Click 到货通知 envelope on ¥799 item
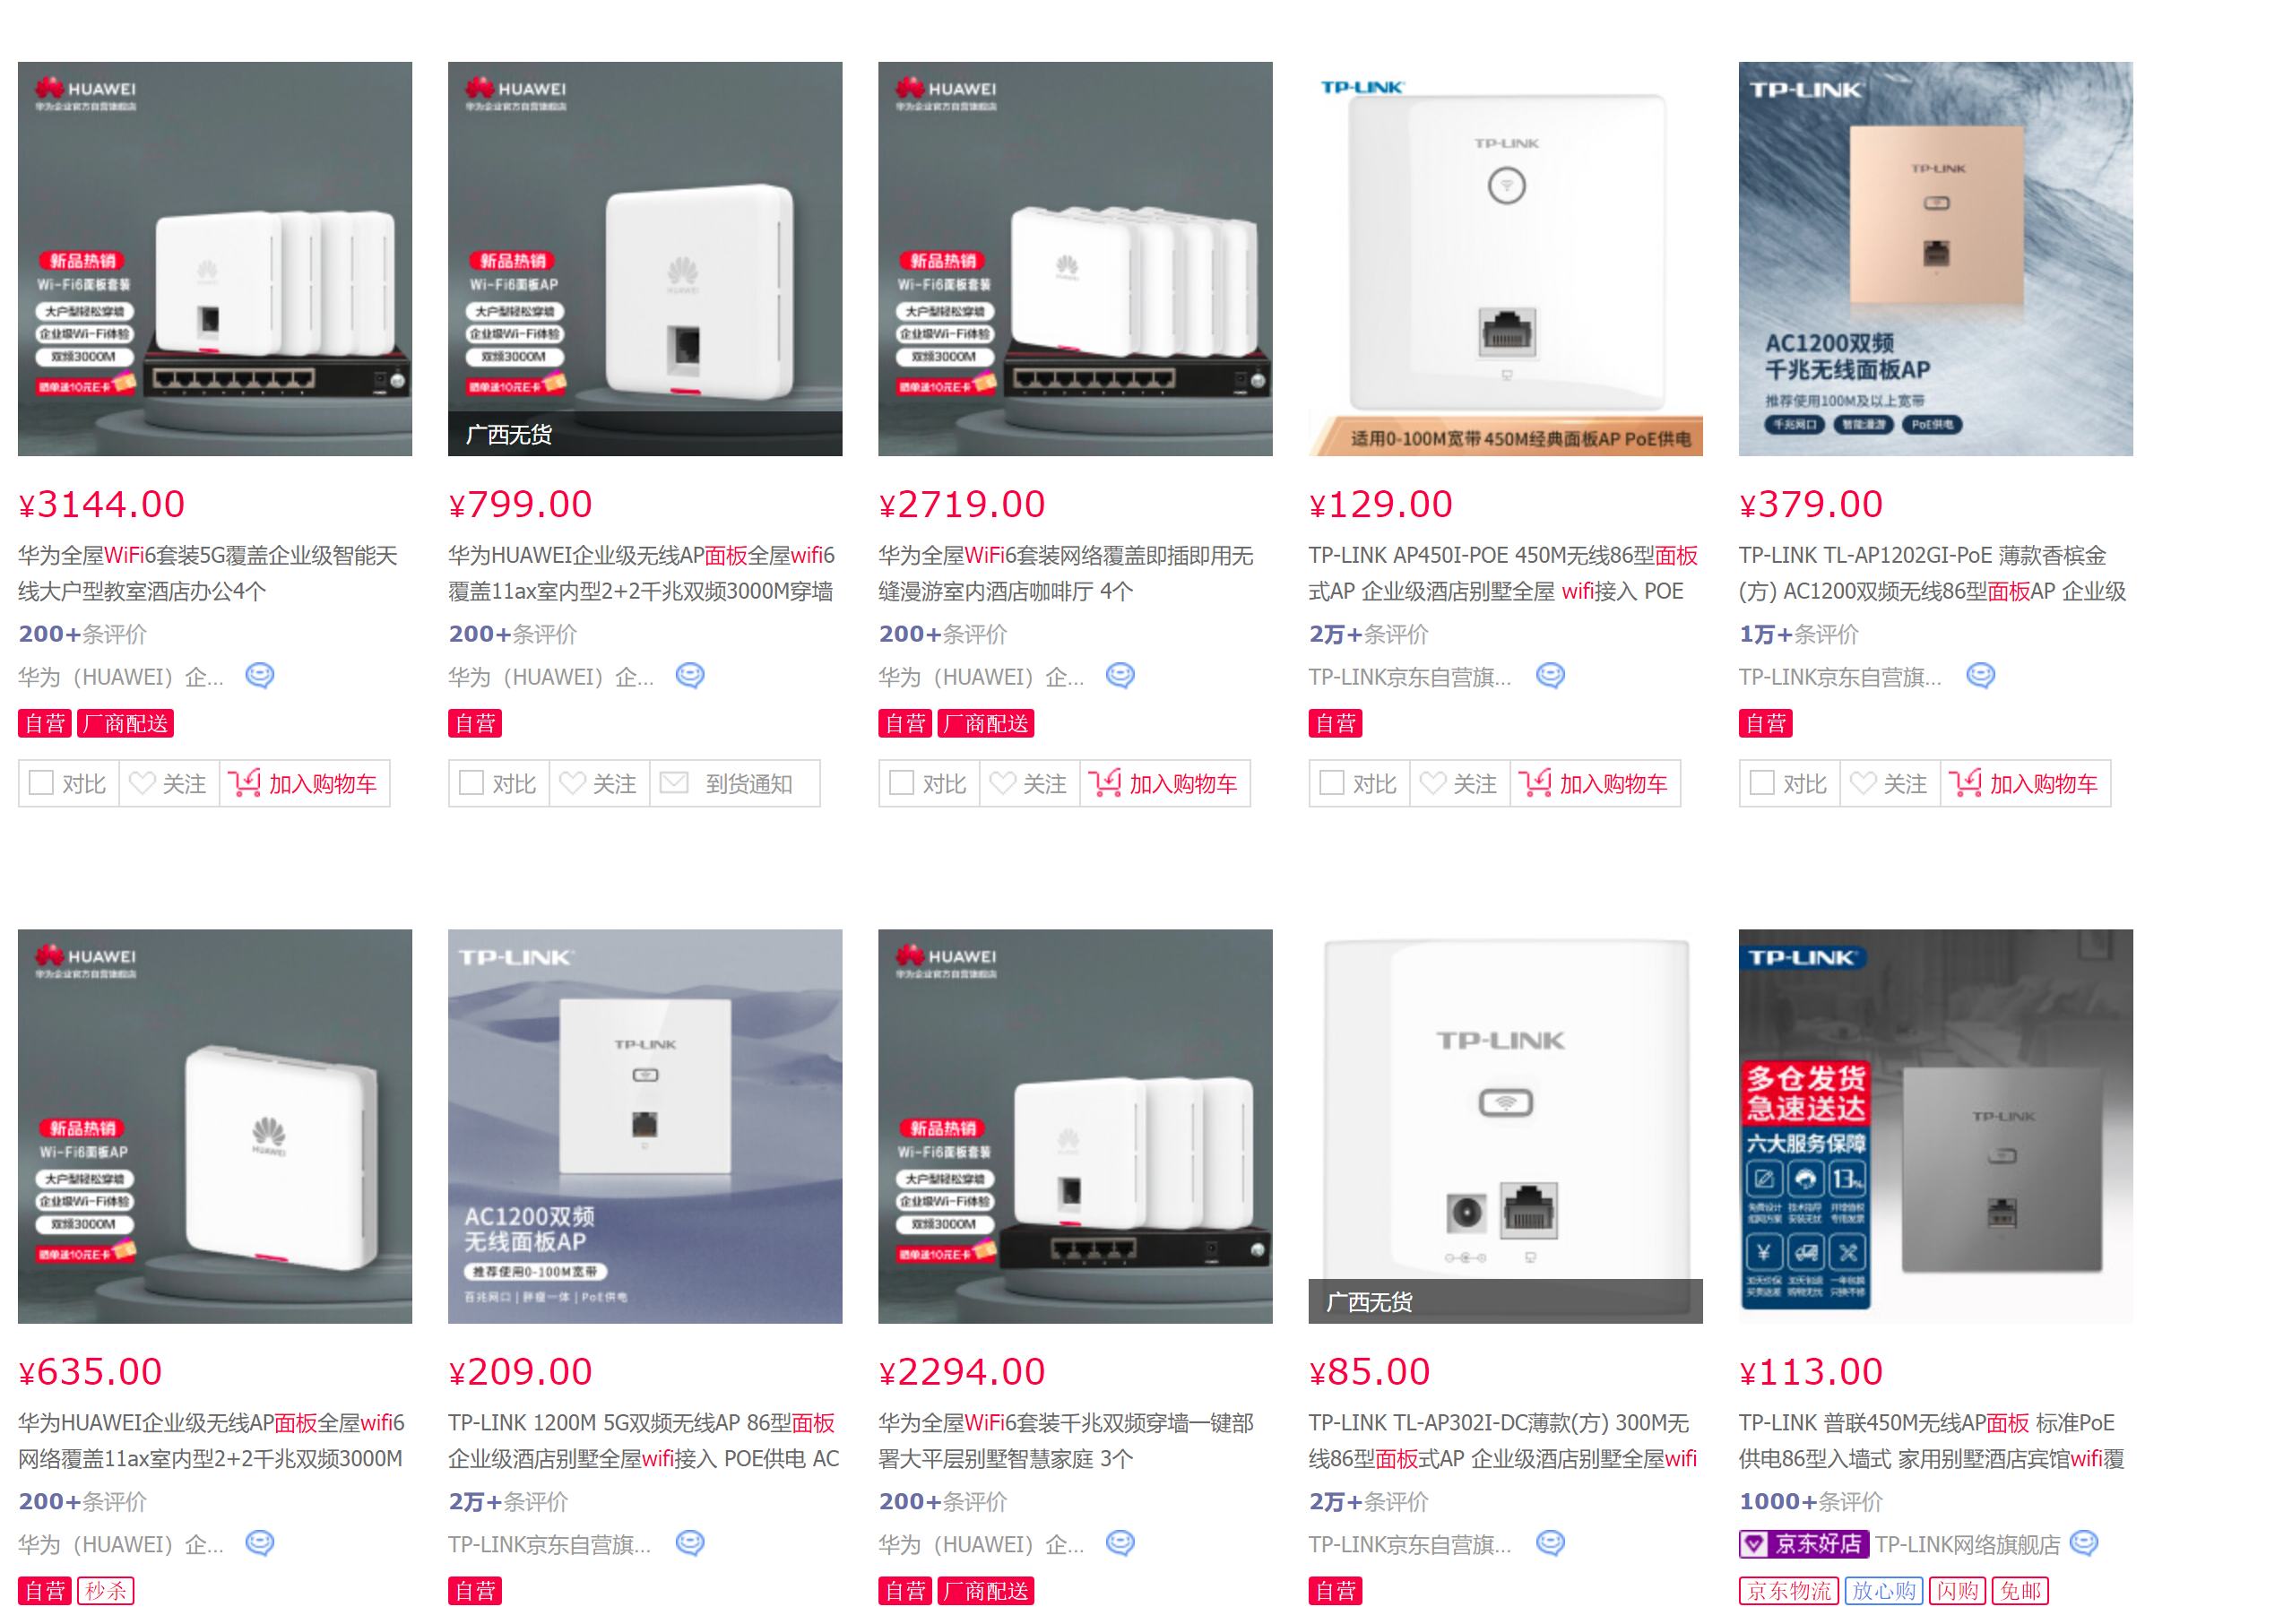The image size is (2292, 1624). tap(734, 783)
